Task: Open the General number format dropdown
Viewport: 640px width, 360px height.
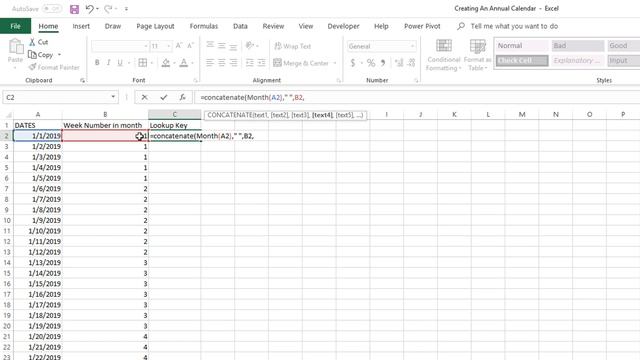Action: 412,46
